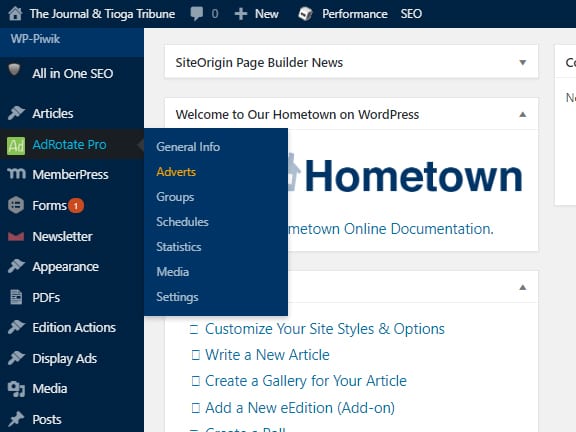Click the Forms notification badge
The width and height of the screenshot is (576, 432).
[x=76, y=206]
